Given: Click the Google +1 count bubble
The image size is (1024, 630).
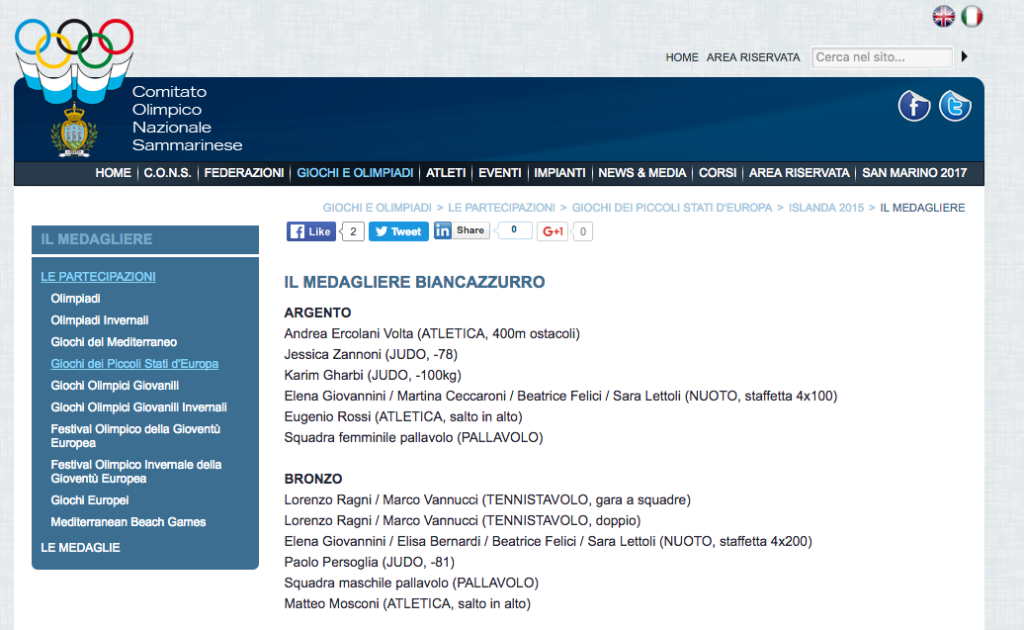Looking at the screenshot, I should (583, 231).
